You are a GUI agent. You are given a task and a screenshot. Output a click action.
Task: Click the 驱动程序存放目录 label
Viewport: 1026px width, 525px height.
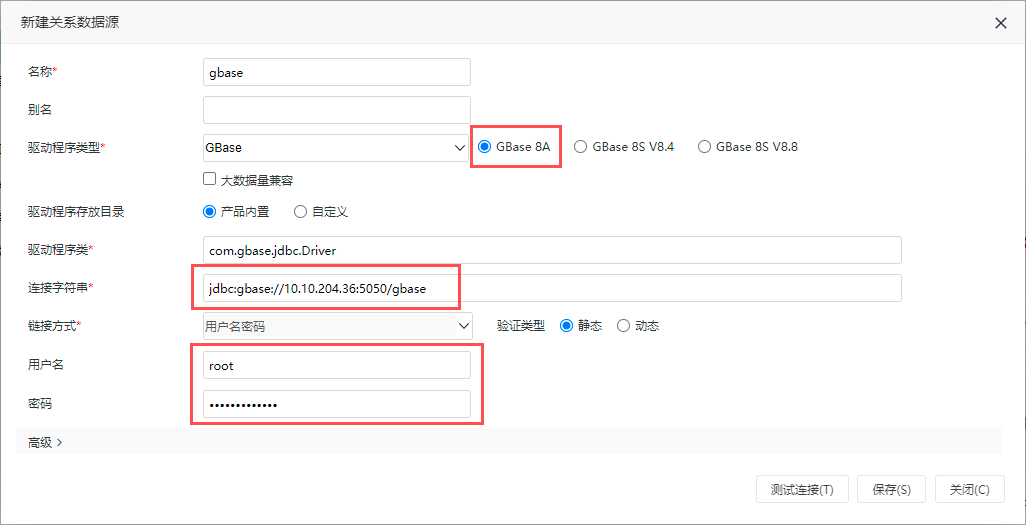click(76, 211)
